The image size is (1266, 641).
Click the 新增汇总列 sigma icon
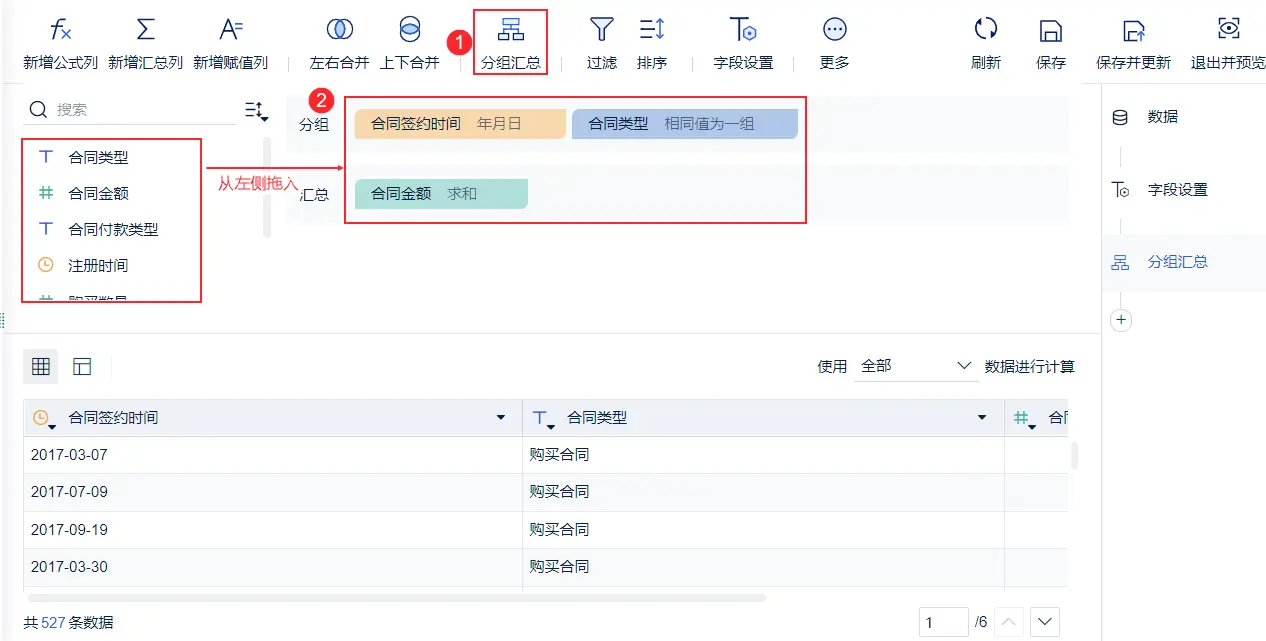coord(146,29)
